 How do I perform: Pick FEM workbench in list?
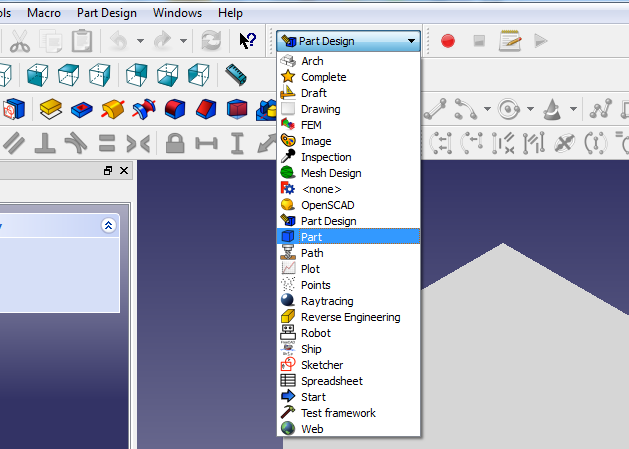(348, 125)
